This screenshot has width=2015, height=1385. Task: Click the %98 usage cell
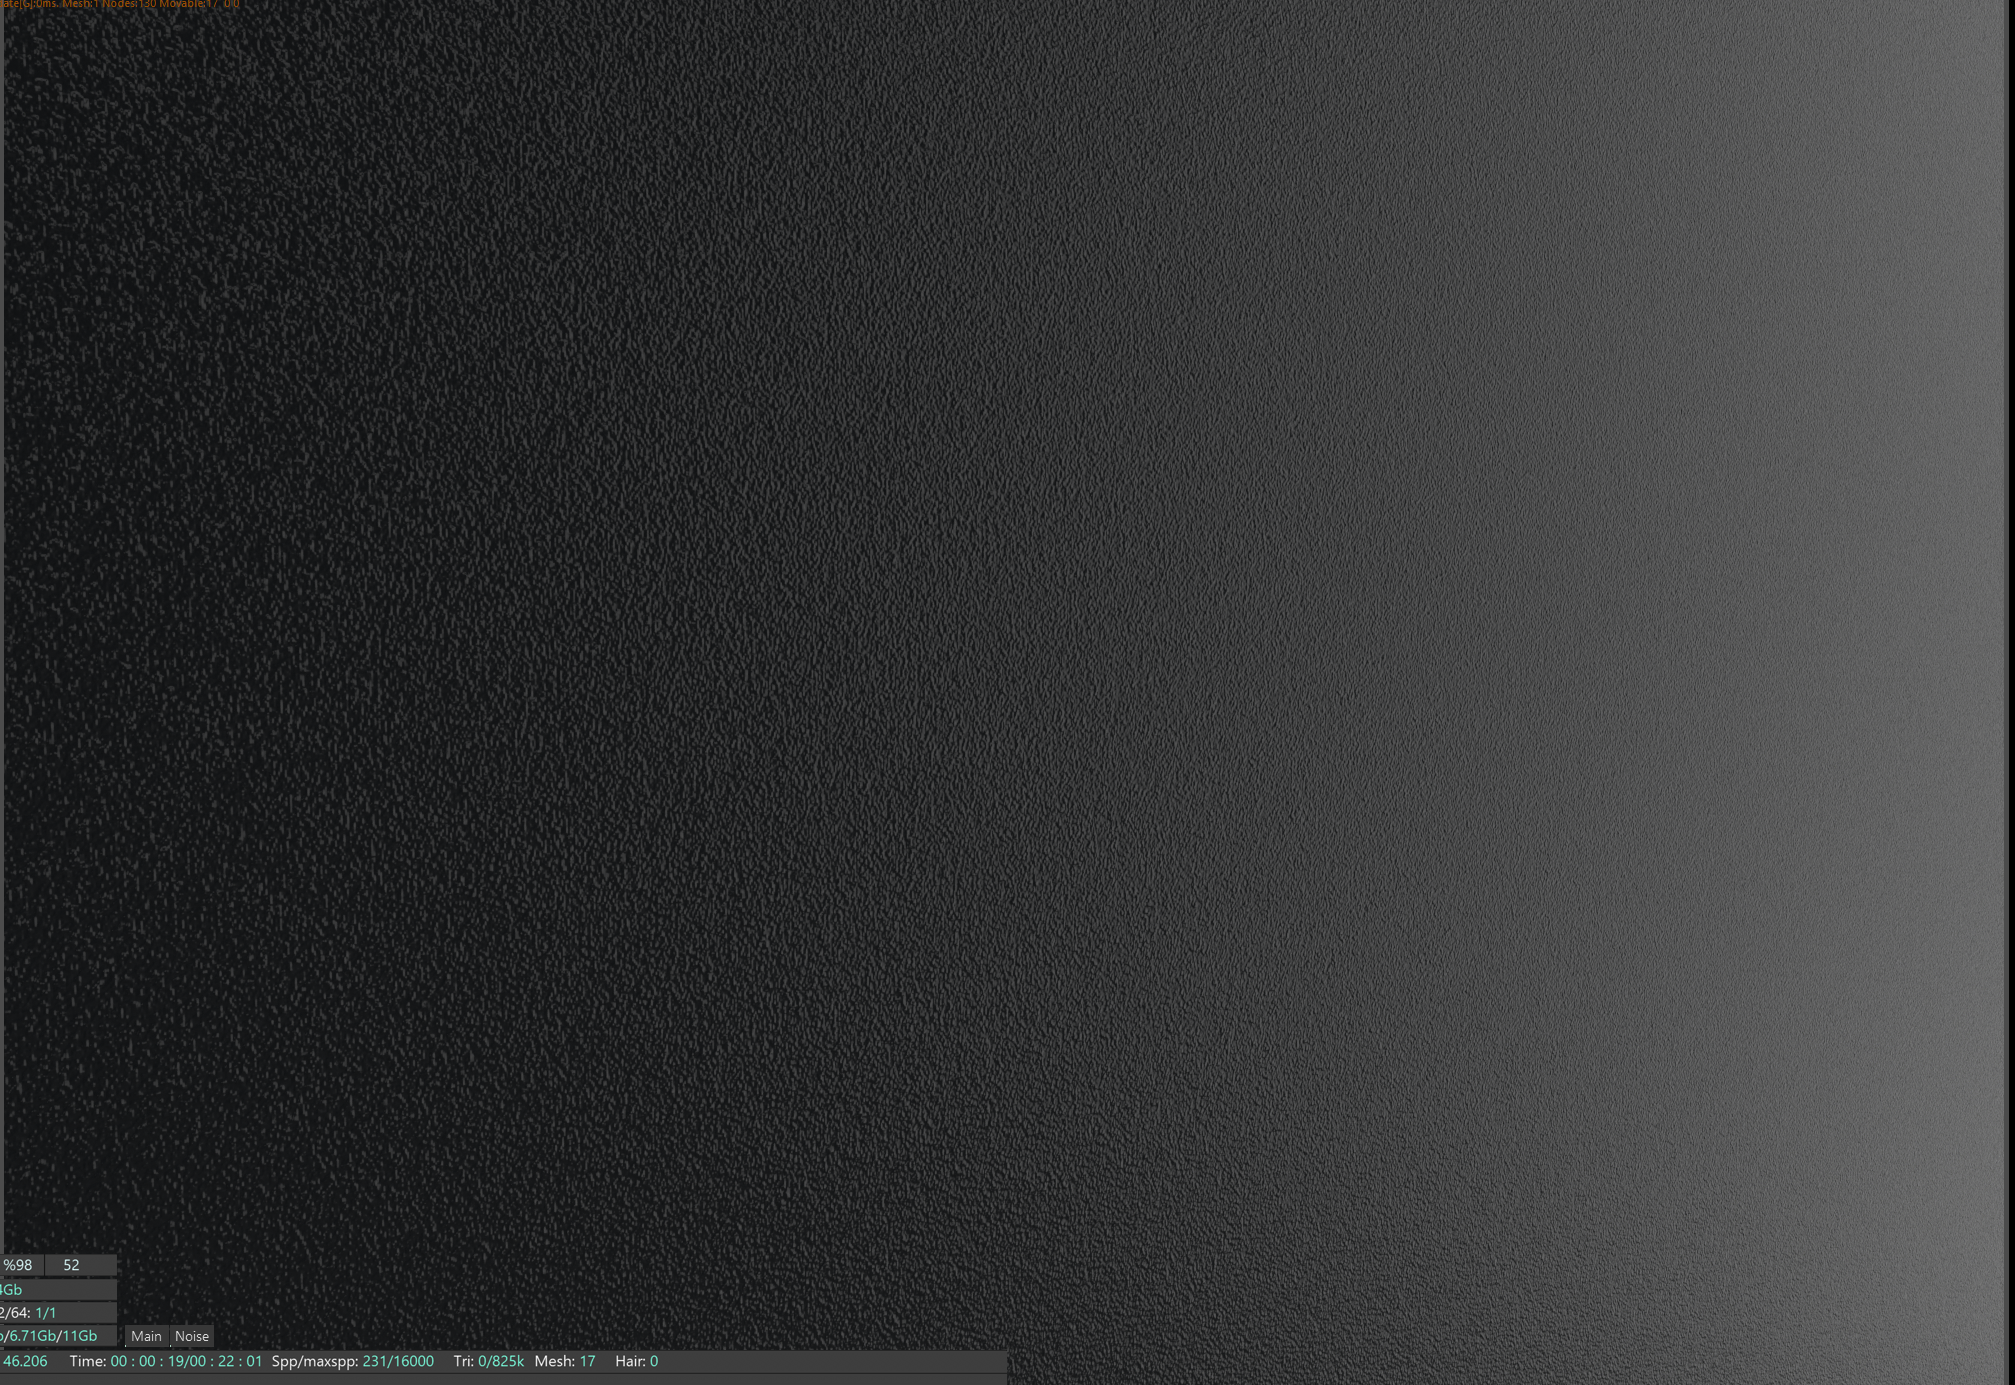(x=20, y=1265)
